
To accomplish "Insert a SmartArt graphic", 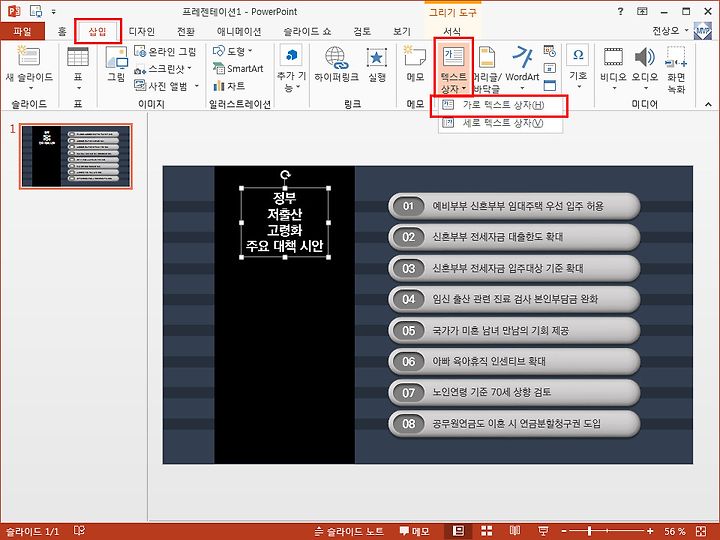I will (x=238, y=69).
